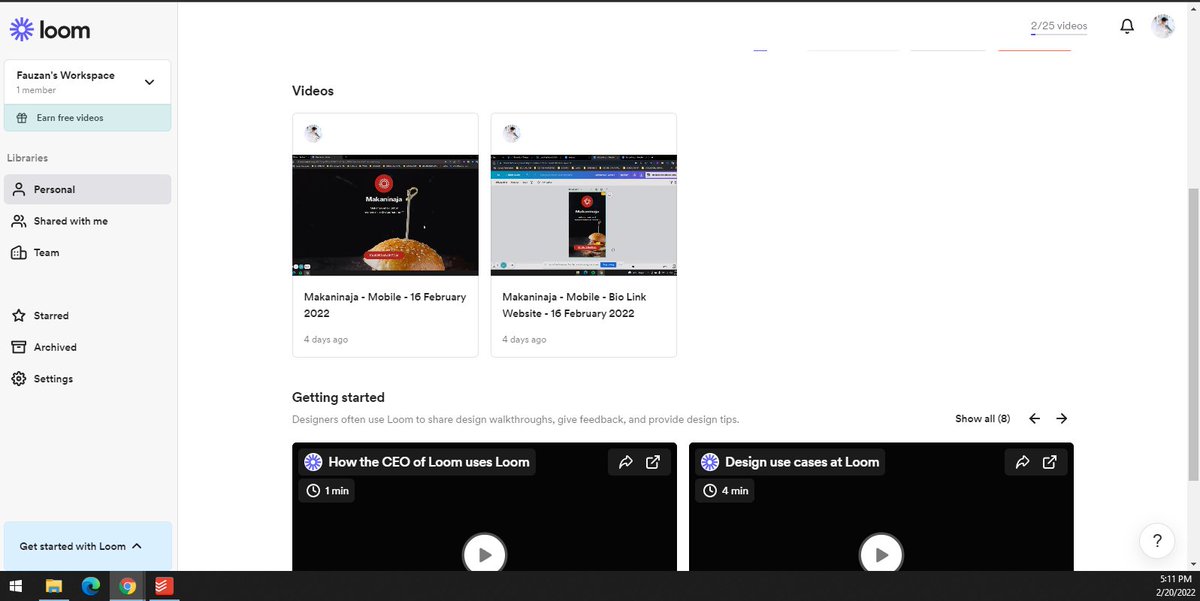Viewport: 1200px width, 601px height.
Task: Open the profile avatar menu
Action: [x=1163, y=26]
